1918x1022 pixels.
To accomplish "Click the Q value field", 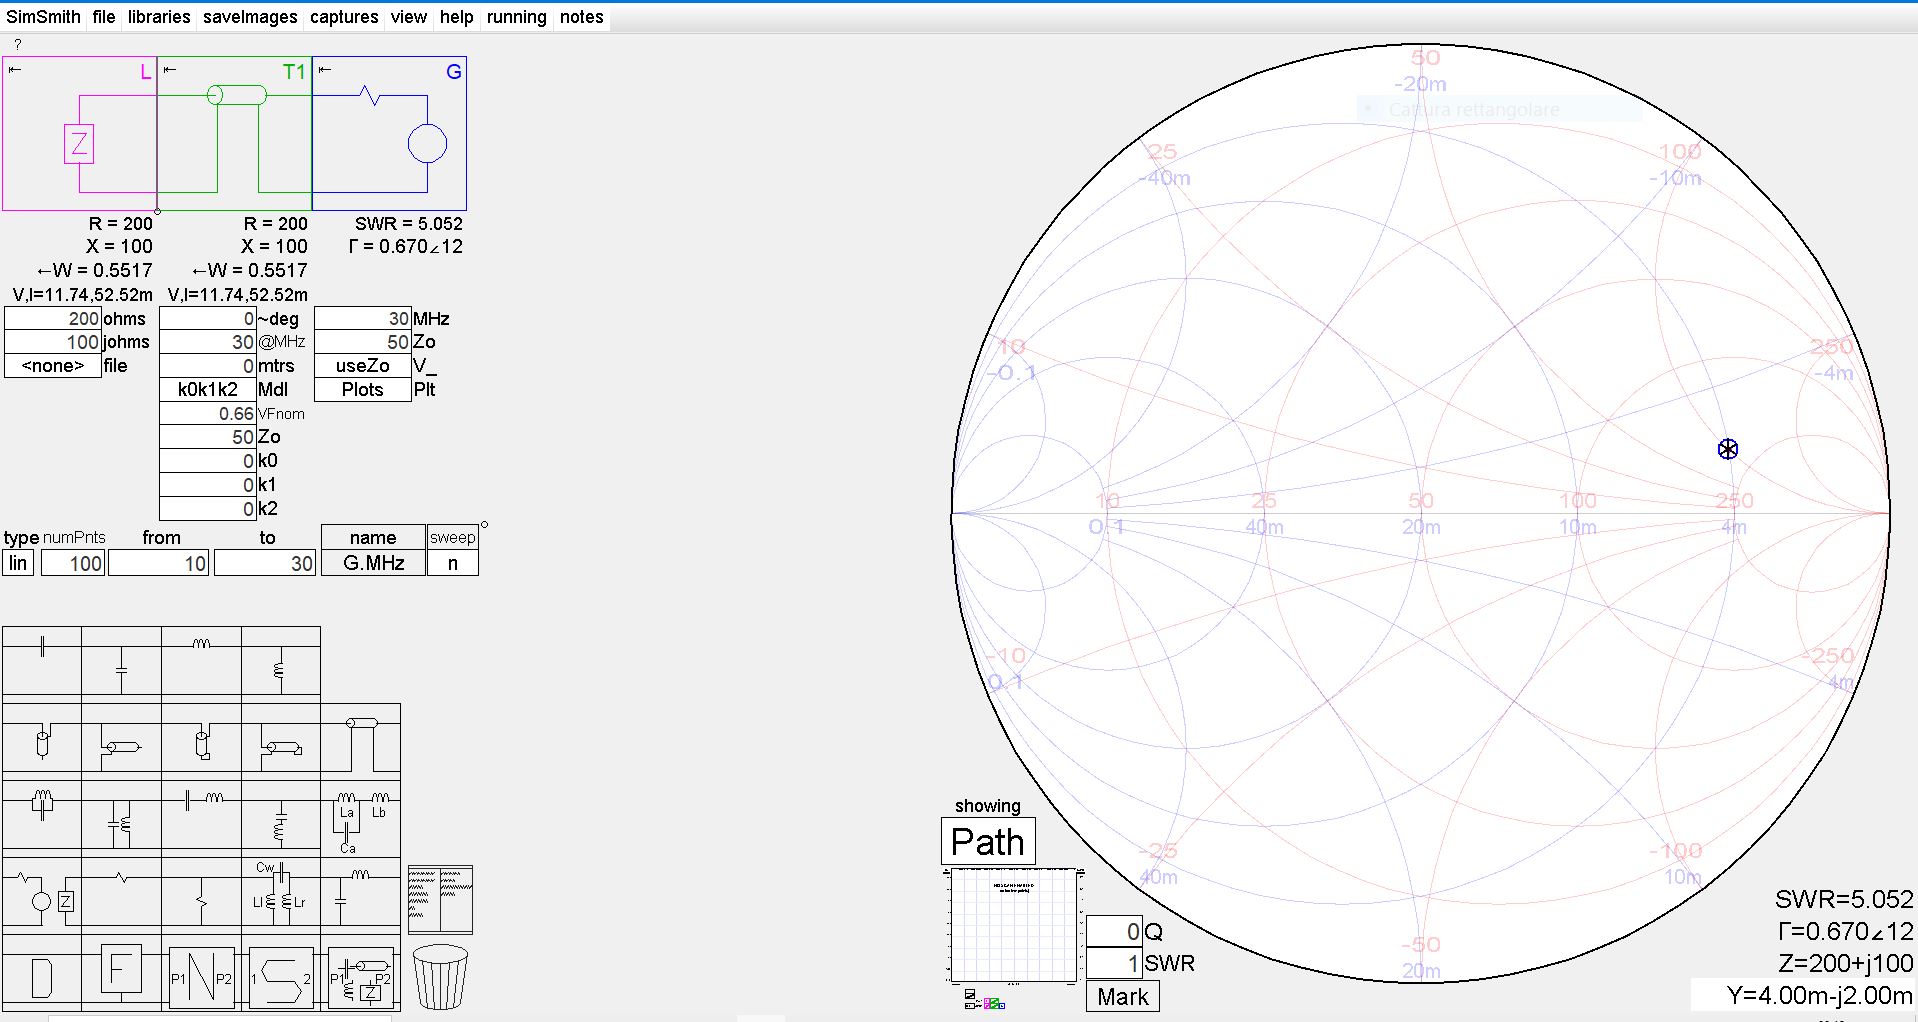I will coord(1114,931).
